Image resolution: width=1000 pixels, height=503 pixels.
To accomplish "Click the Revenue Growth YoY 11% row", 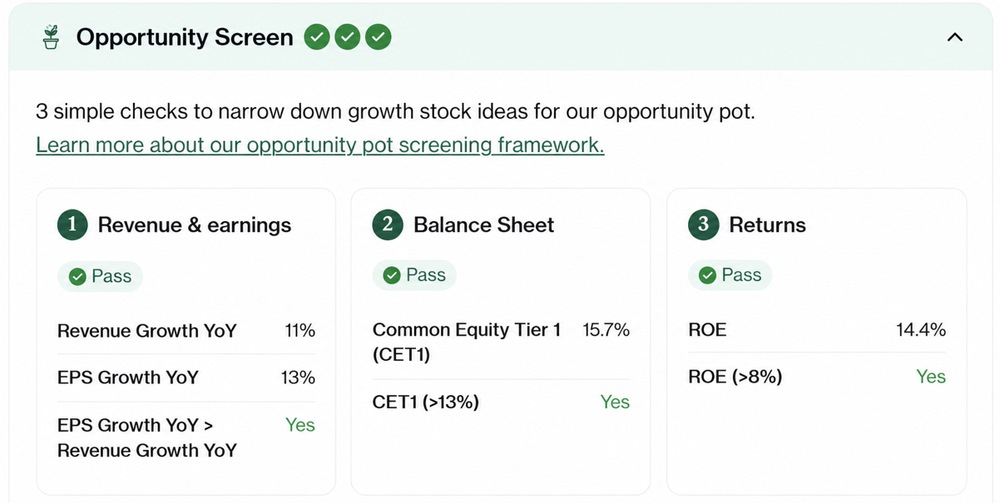I will [x=186, y=331].
